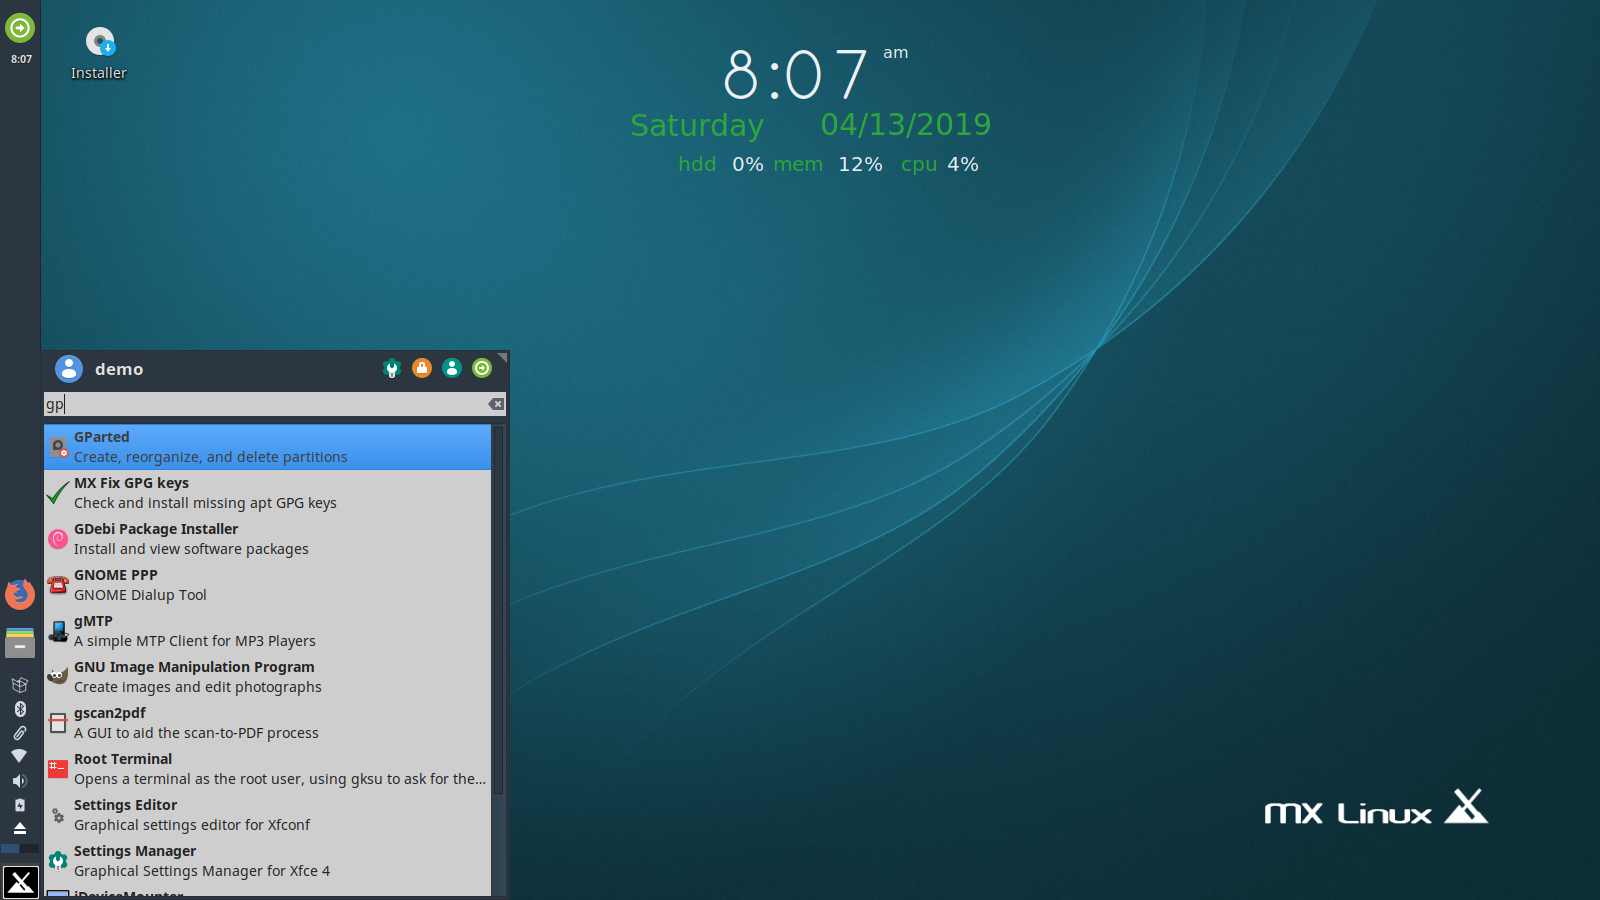The width and height of the screenshot is (1600, 900).
Task: Open GDebi Package Installer entry
Action: (267, 539)
